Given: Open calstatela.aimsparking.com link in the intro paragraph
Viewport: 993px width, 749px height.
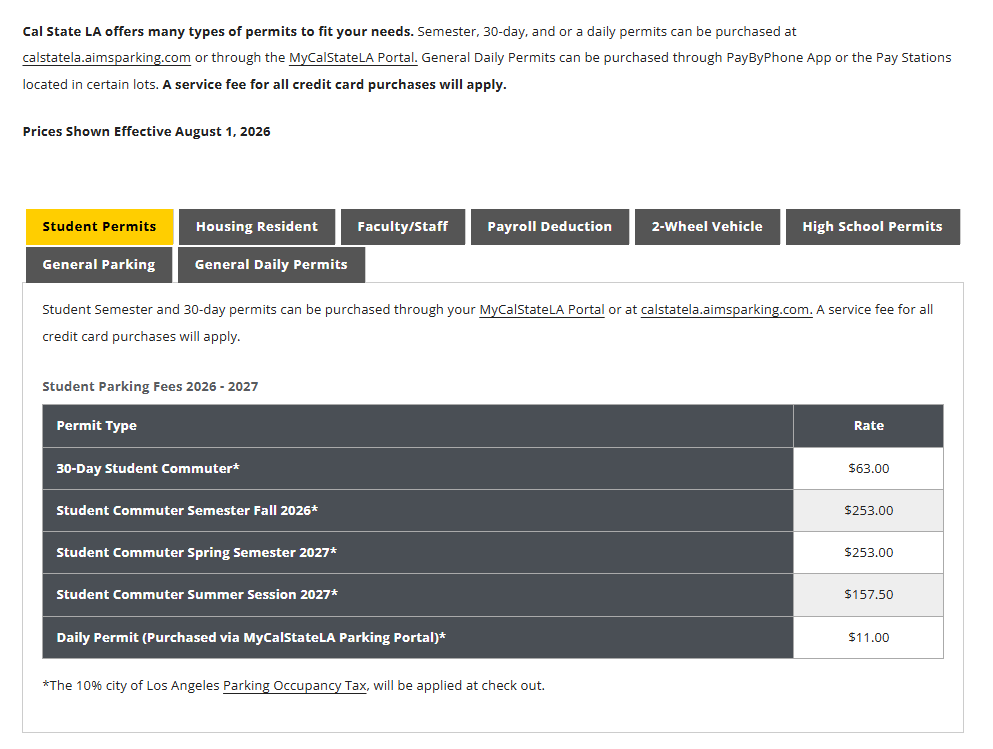Looking at the screenshot, I should 106,58.
